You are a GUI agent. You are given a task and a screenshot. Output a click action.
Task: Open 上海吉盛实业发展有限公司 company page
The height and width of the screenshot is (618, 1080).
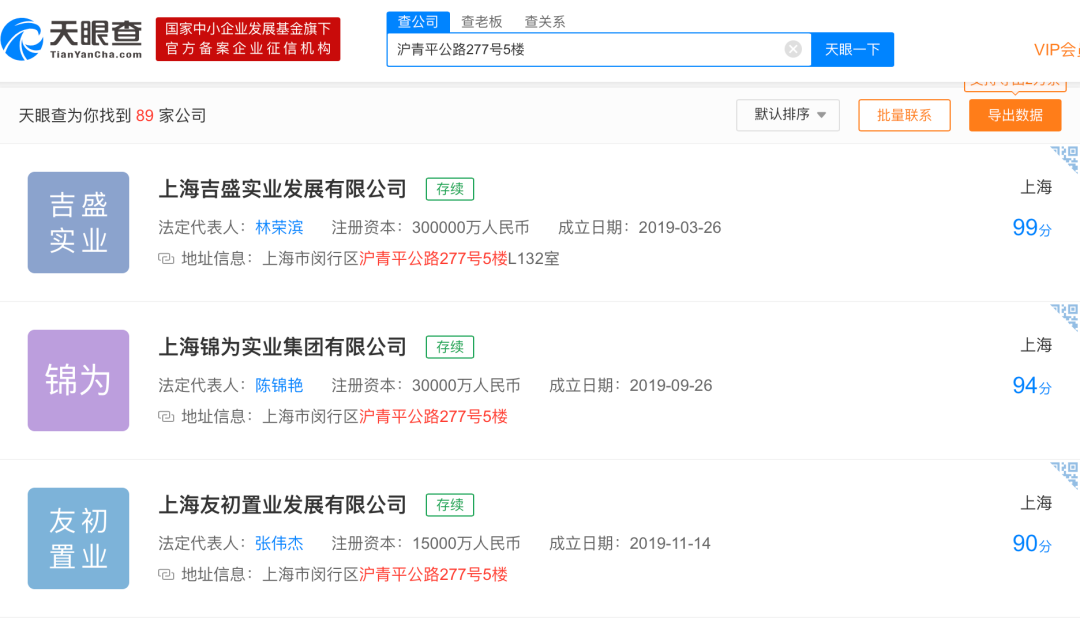[x=282, y=189]
